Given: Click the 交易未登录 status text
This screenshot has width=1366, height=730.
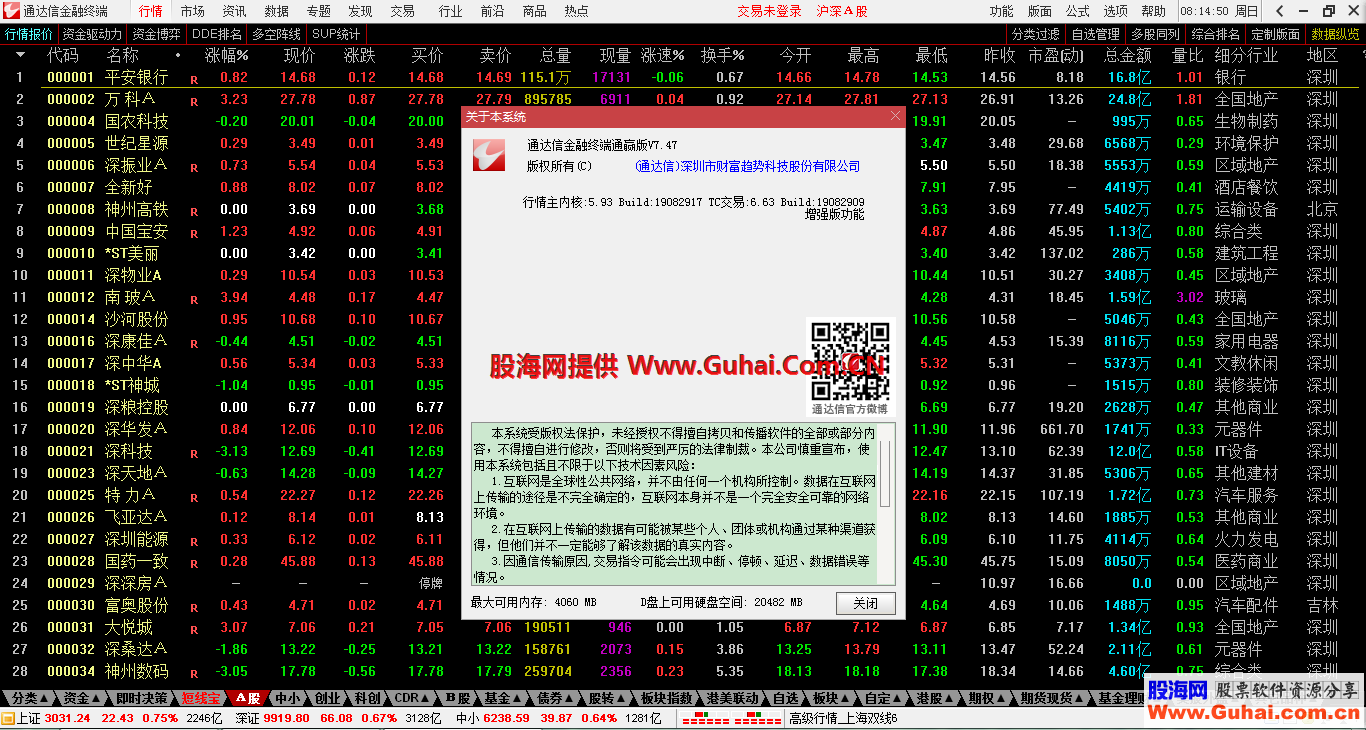Looking at the screenshot, I should [x=770, y=12].
